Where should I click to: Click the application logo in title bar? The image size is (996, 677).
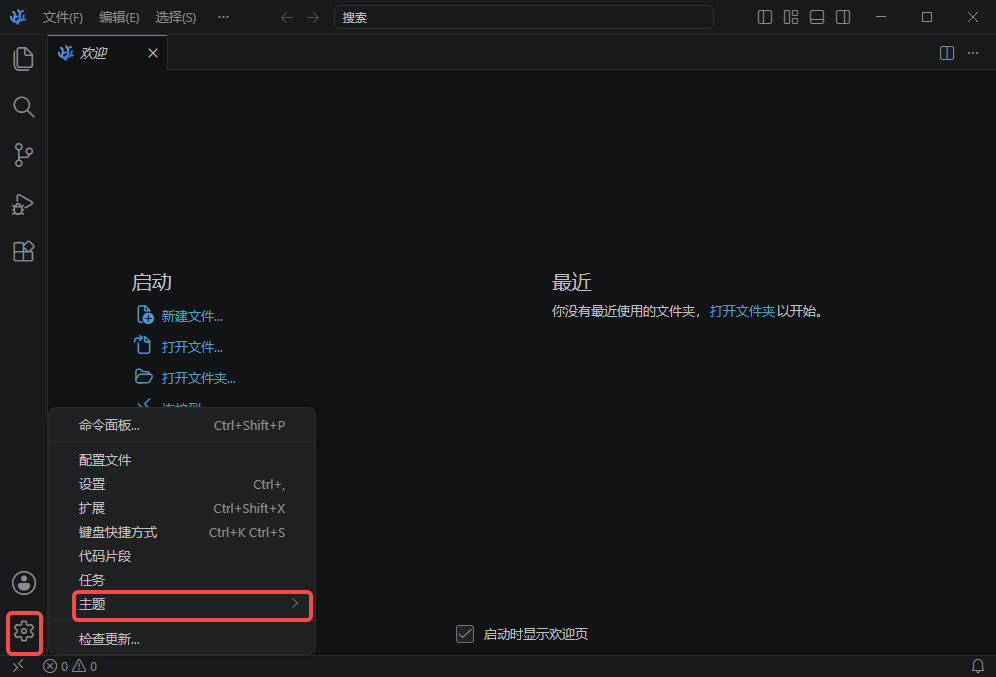(x=18, y=17)
